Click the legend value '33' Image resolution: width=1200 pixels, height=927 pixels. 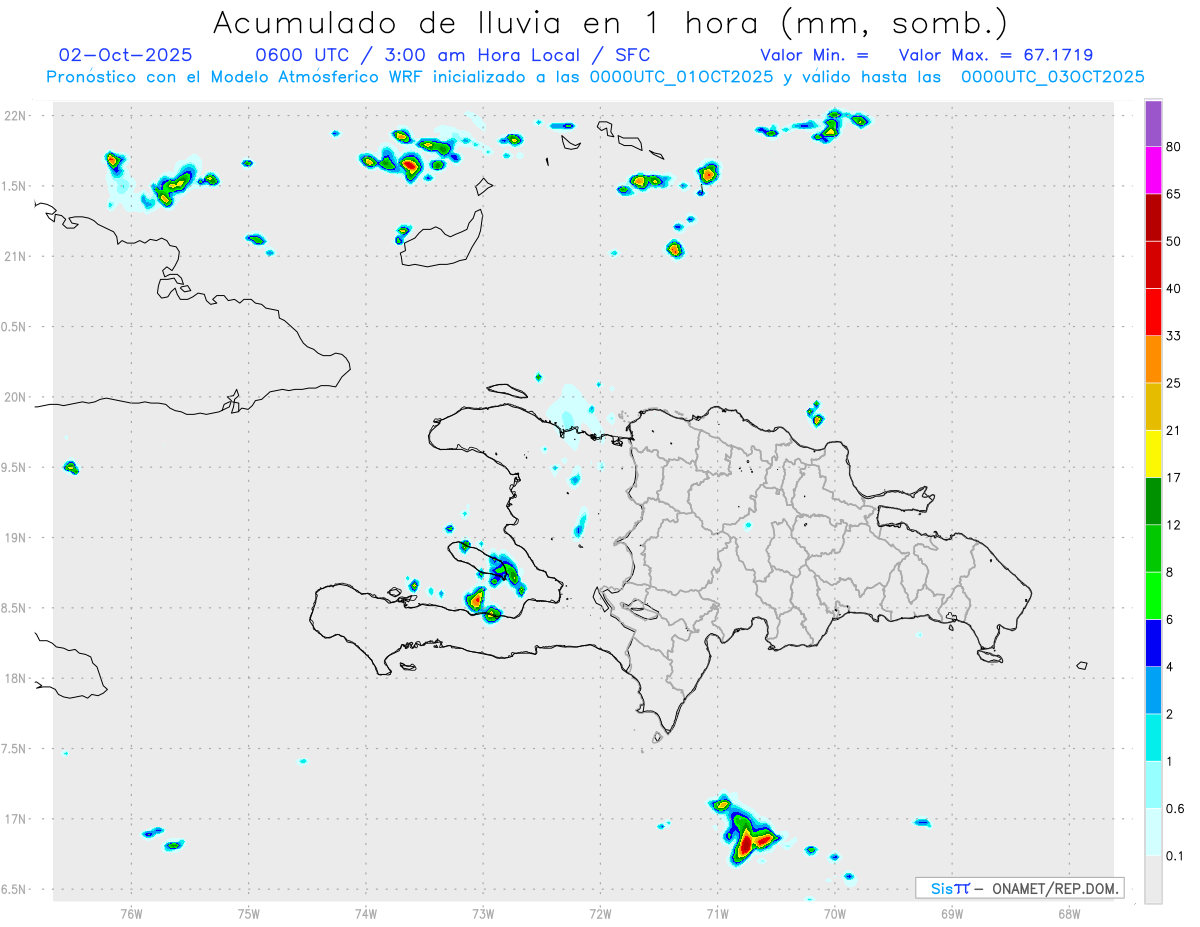pos(1174,336)
